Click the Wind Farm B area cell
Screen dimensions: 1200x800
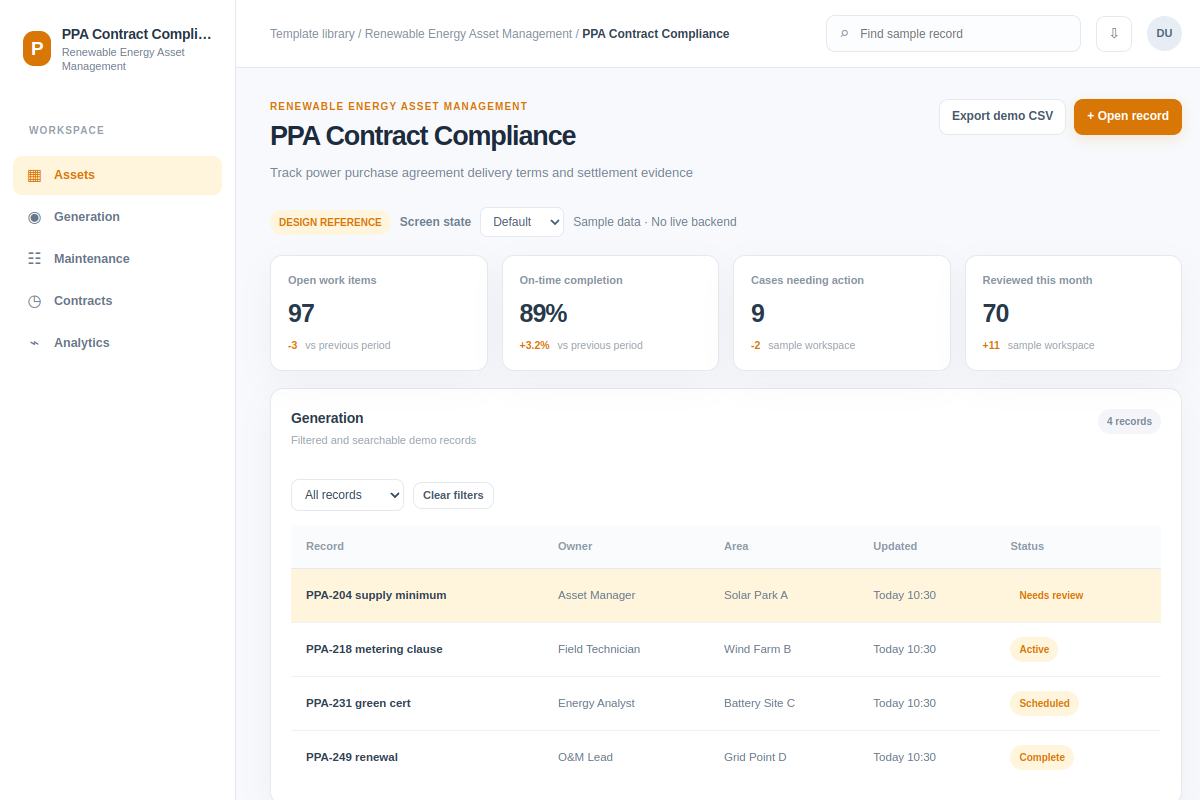pyautogui.click(x=757, y=649)
